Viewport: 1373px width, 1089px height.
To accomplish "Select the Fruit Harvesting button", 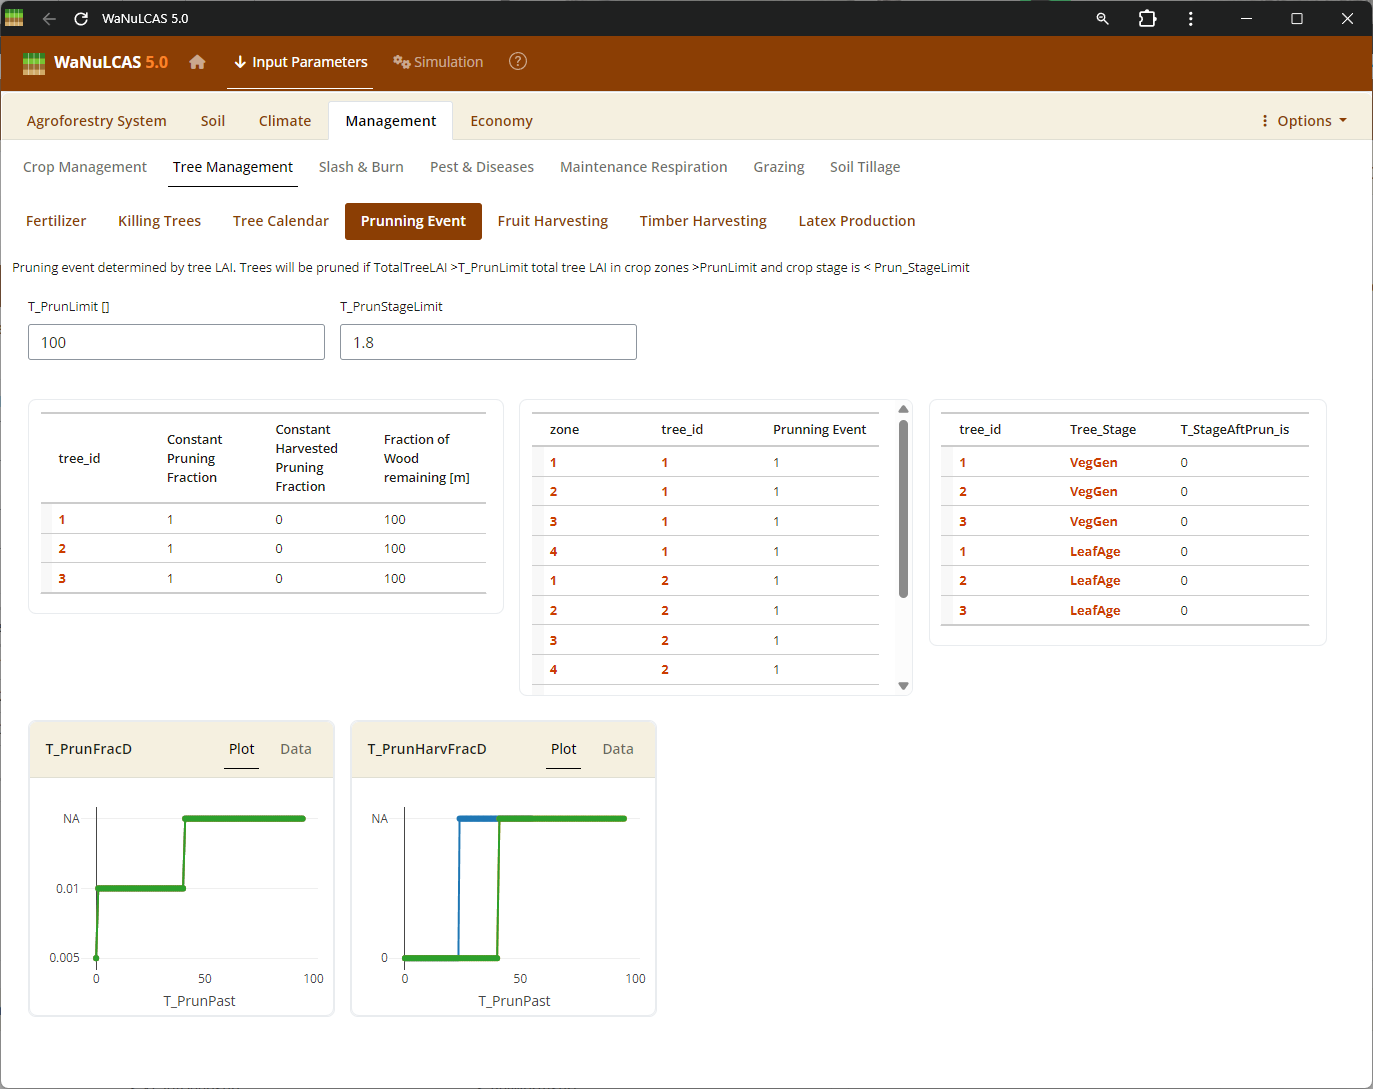I will [x=552, y=221].
